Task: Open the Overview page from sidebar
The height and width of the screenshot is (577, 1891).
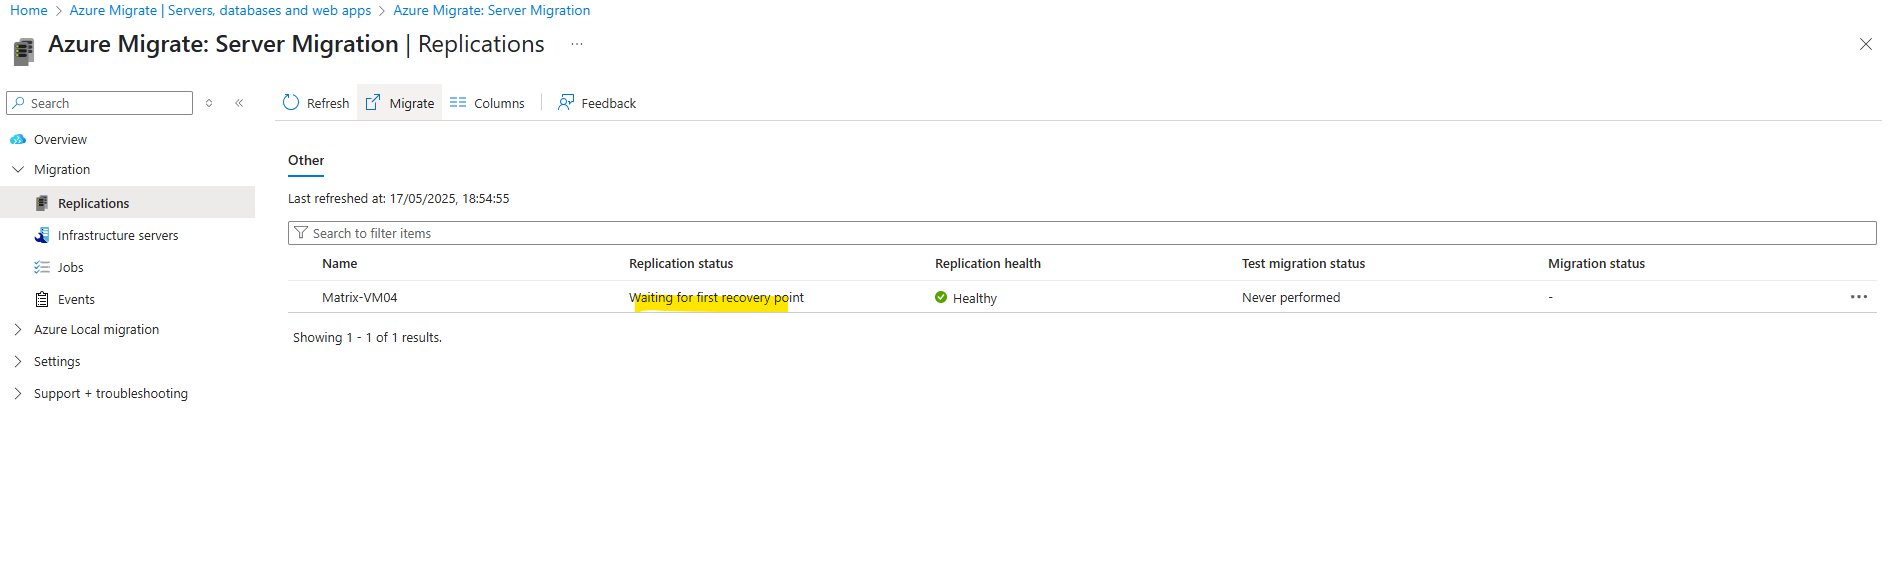Action: click(x=60, y=139)
